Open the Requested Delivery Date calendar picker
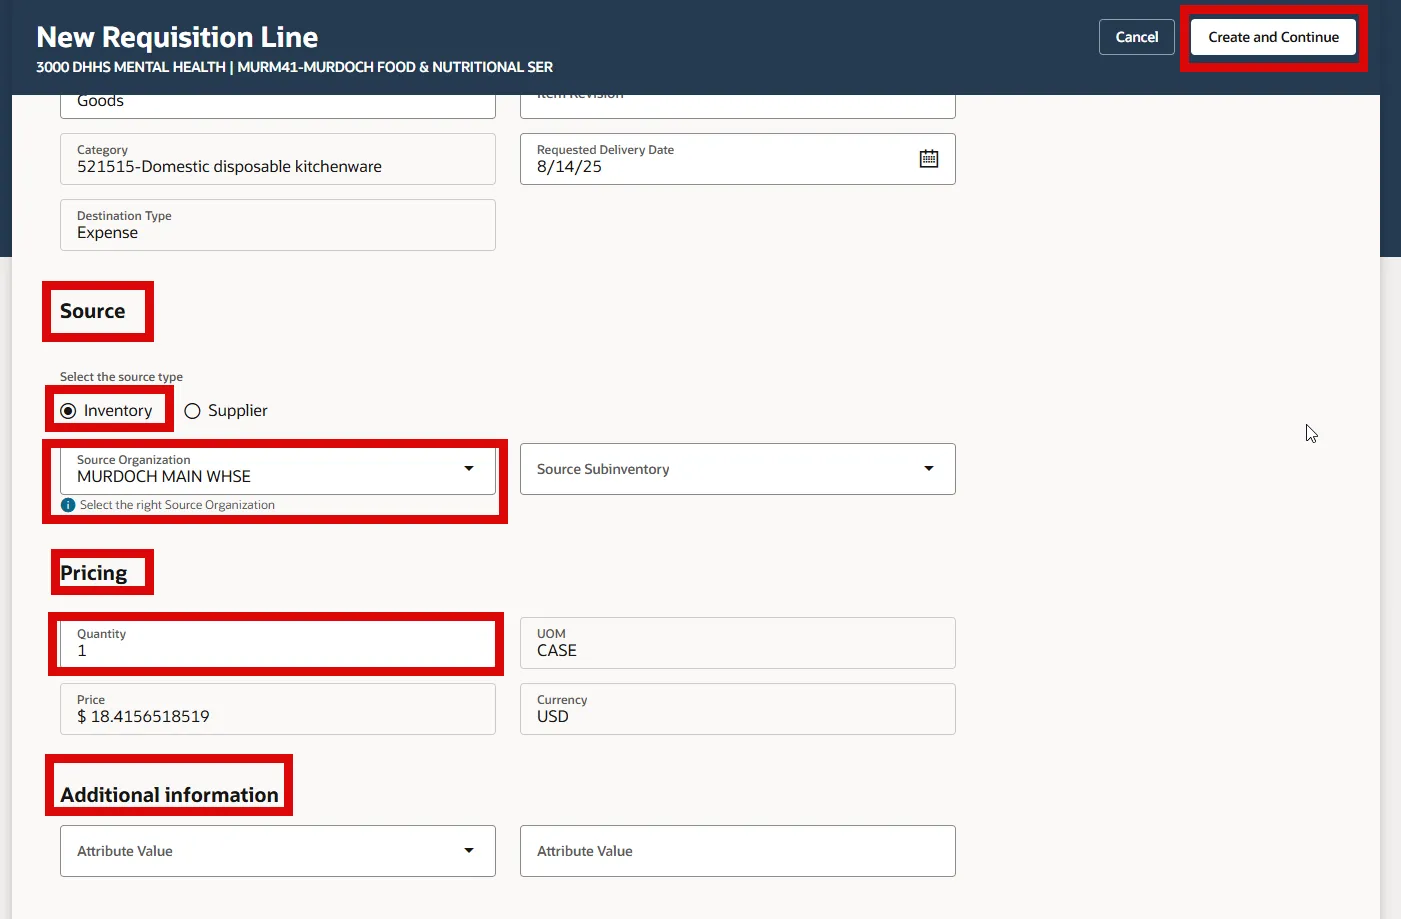 [x=928, y=159]
